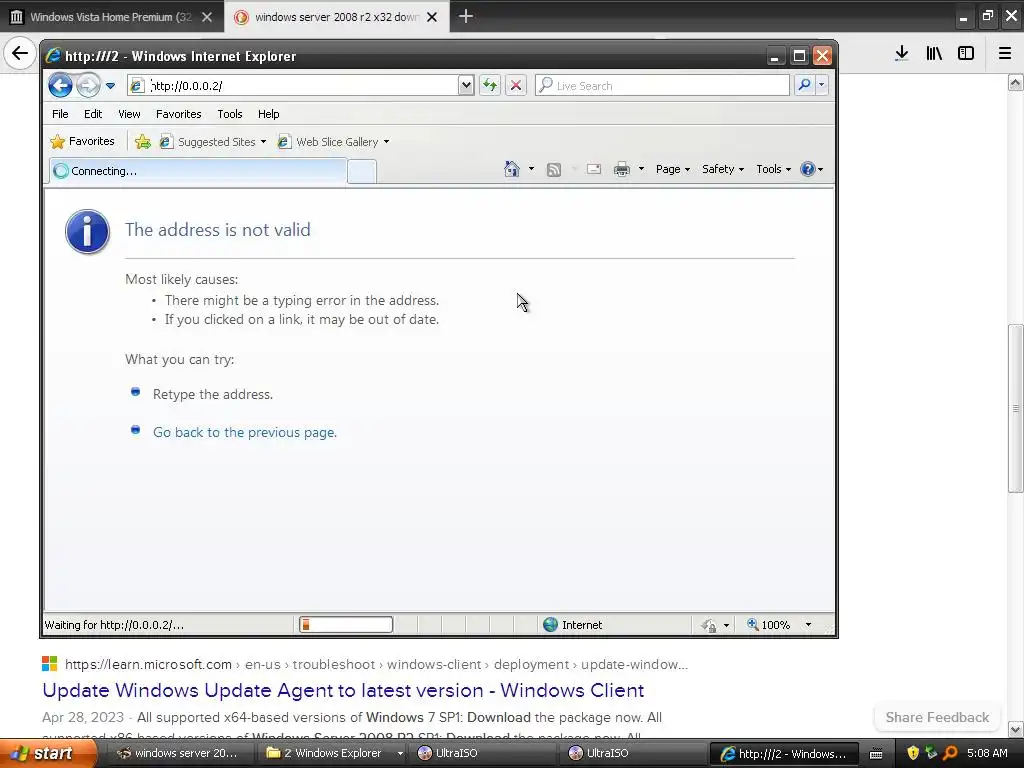Click the RSS feeds icon
1024x768 pixels.
[554, 170]
